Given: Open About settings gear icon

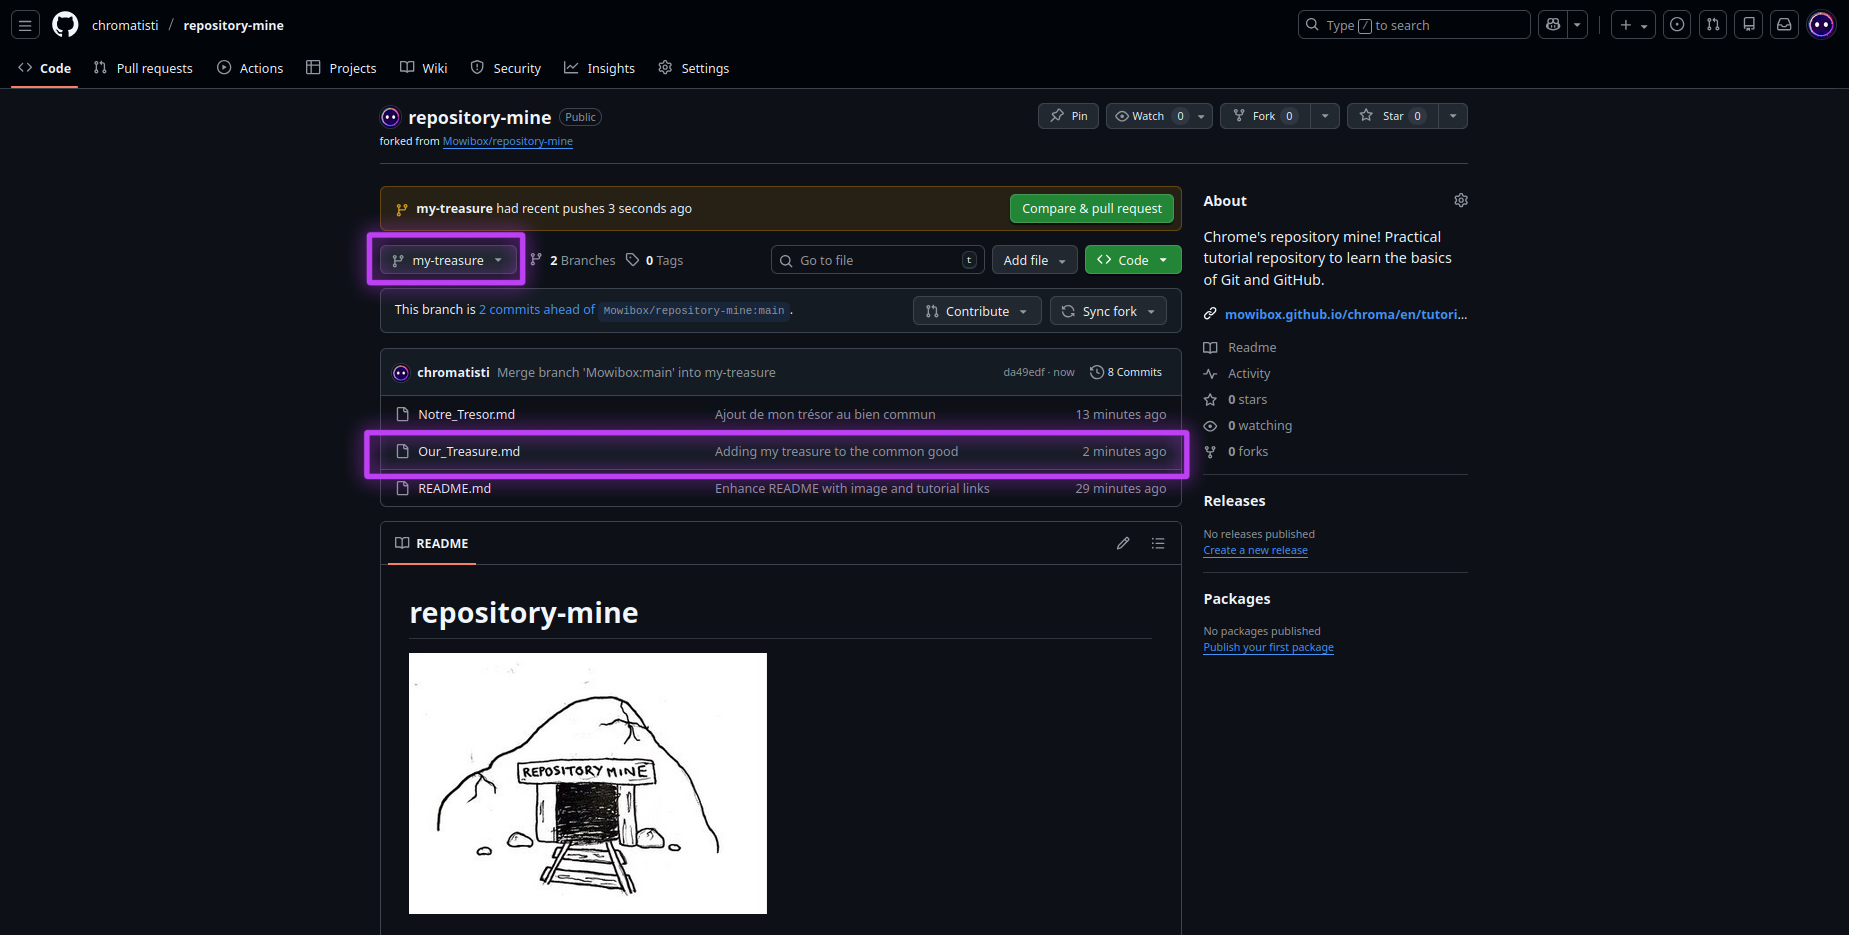Looking at the screenshot, I should click(1460, 201).
